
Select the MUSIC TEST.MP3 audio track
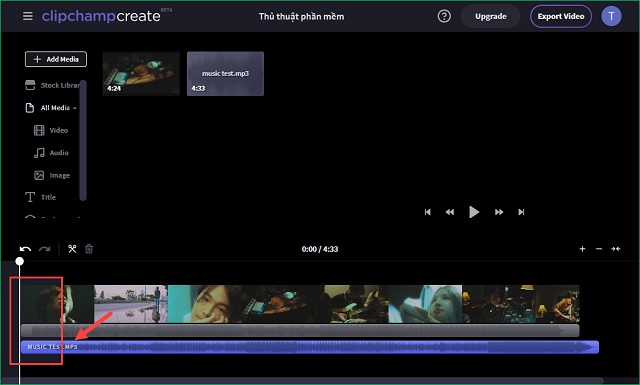[310, 347]
